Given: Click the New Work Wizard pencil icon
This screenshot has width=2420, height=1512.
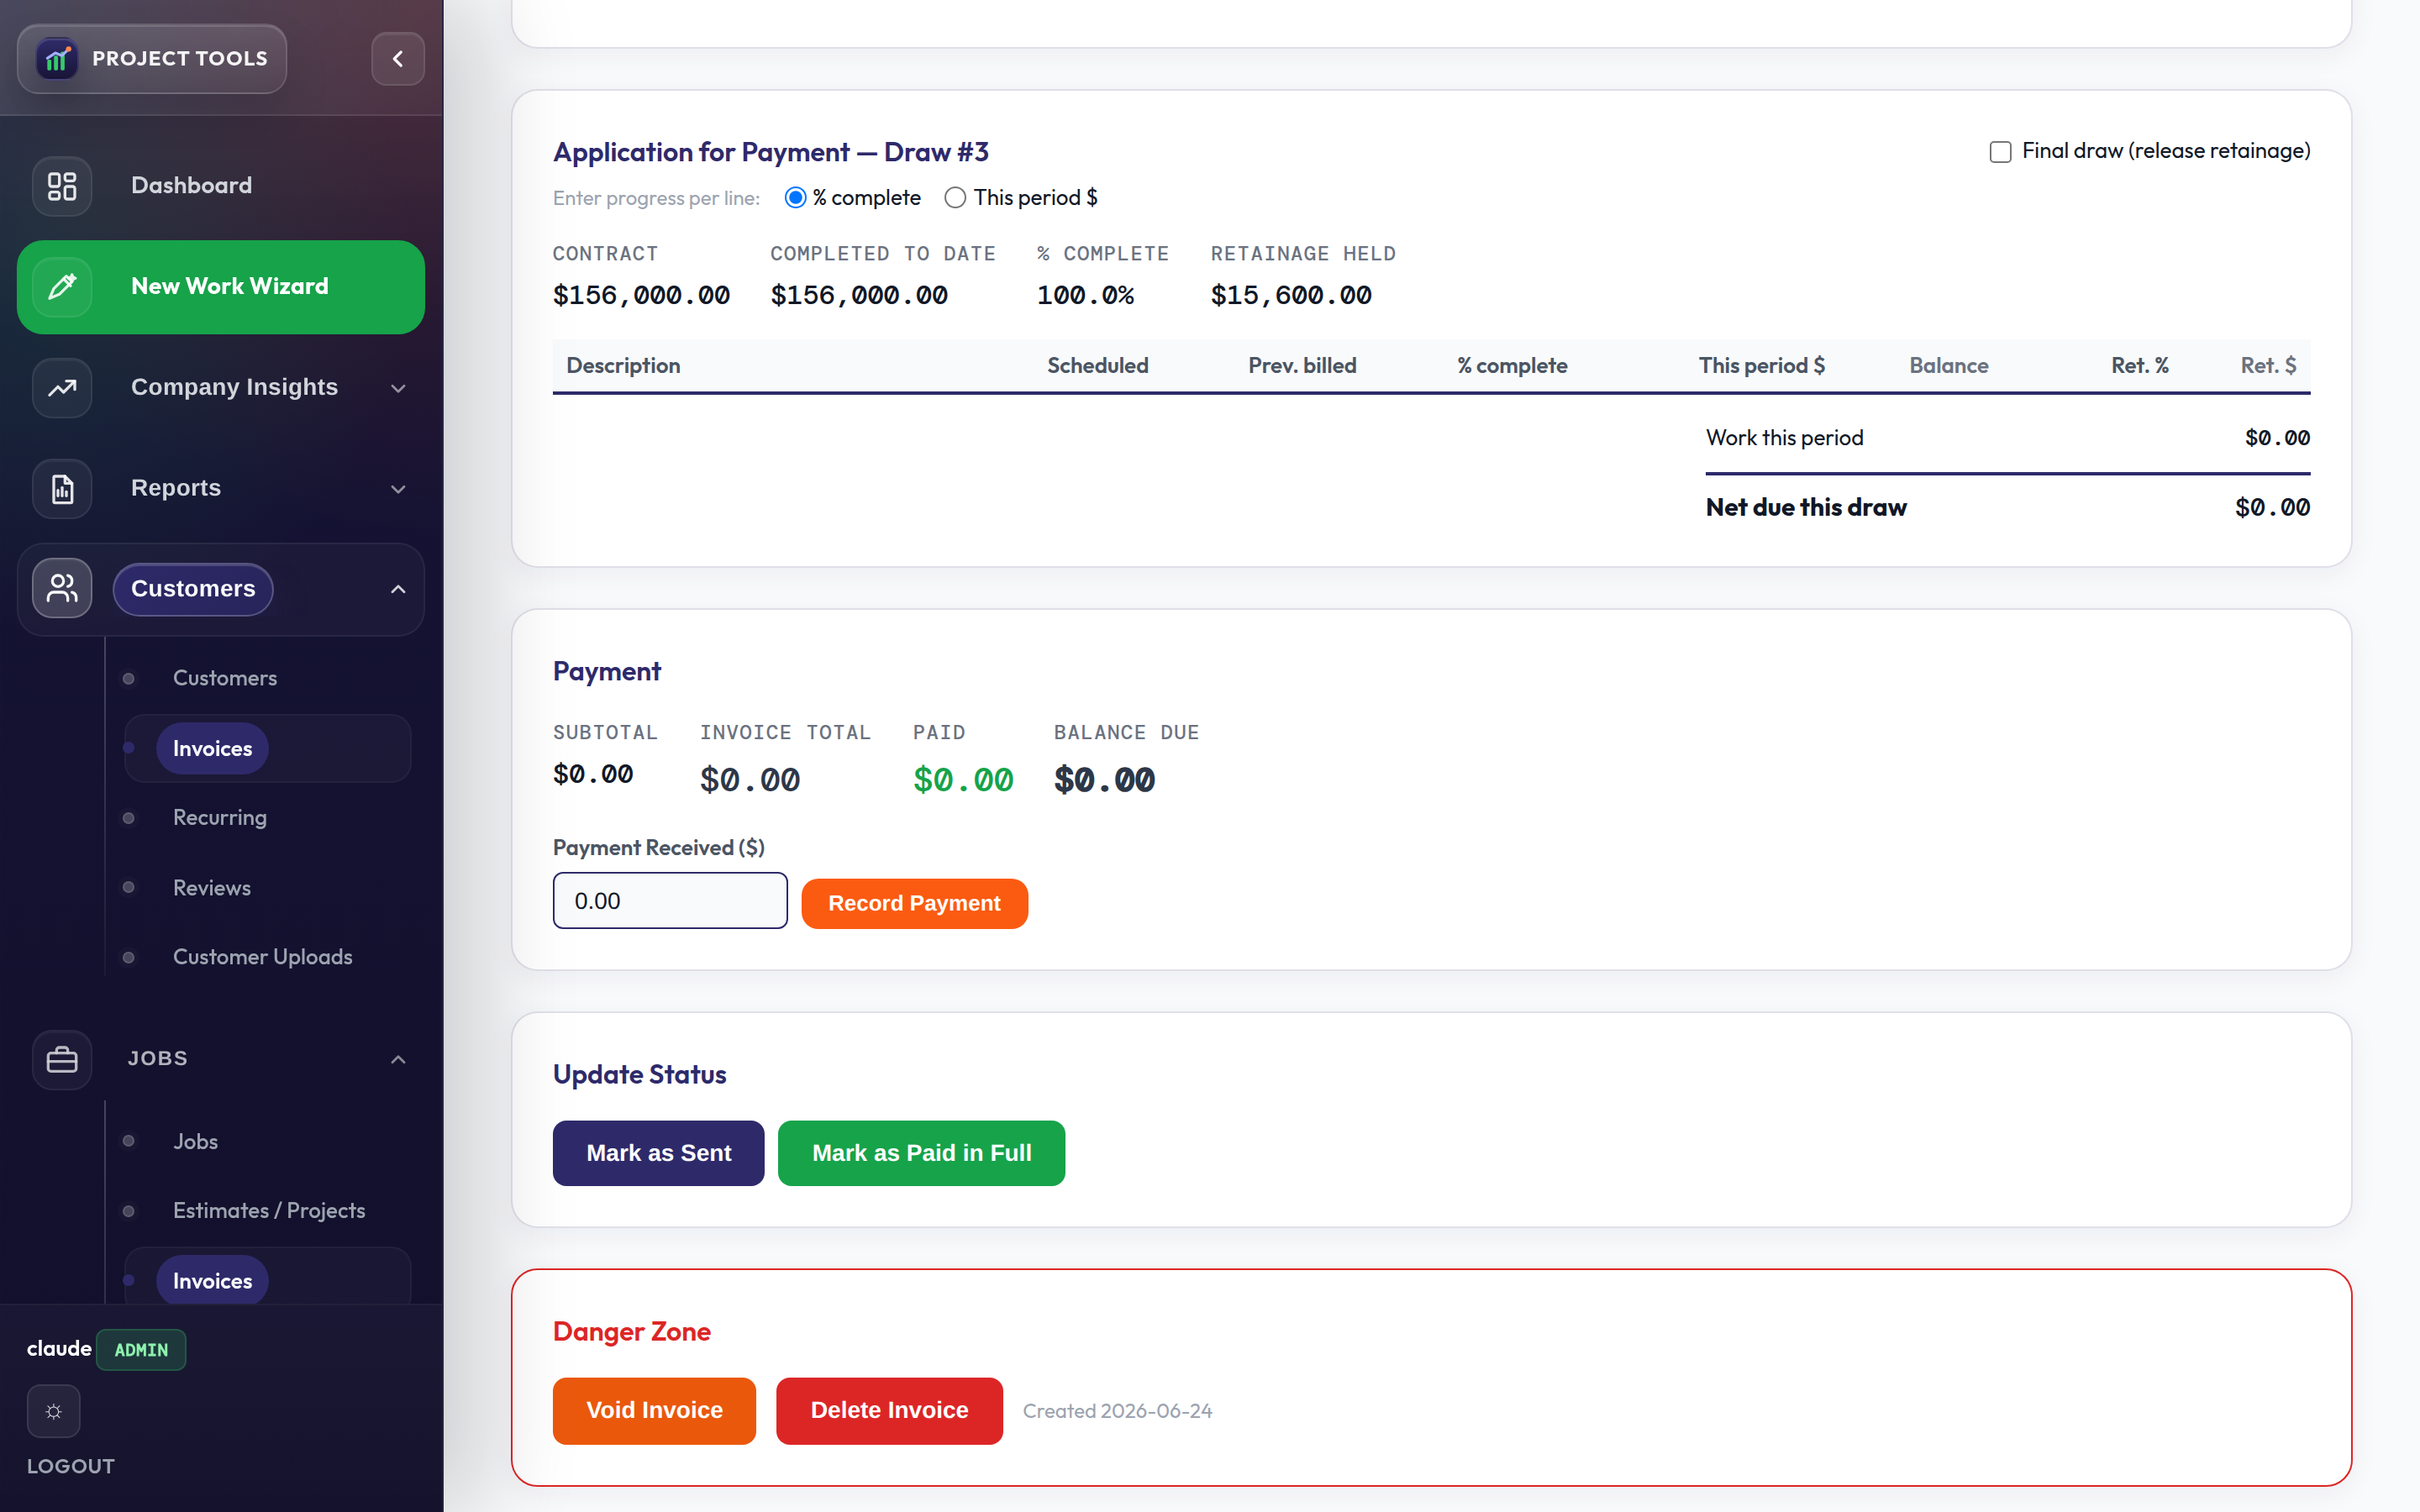Looking at the screenshot, I should [x=62, y=287].
